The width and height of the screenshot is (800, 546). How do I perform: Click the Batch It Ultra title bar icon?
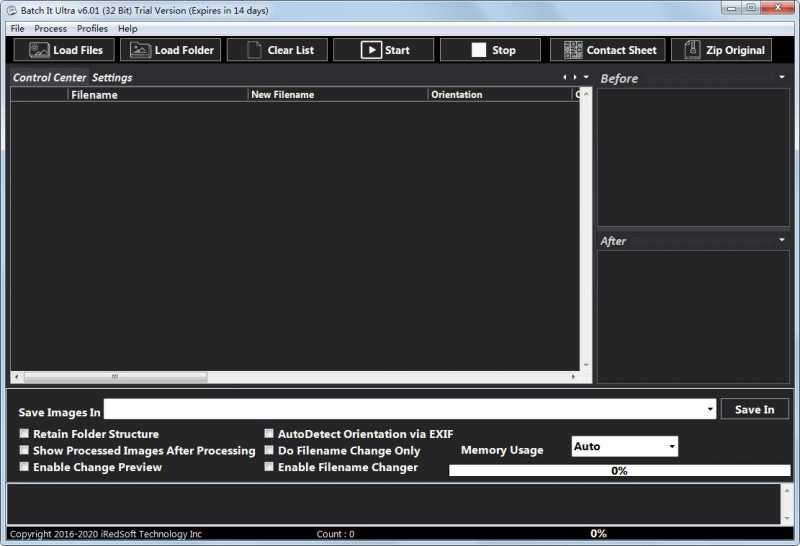pos(11,9)
